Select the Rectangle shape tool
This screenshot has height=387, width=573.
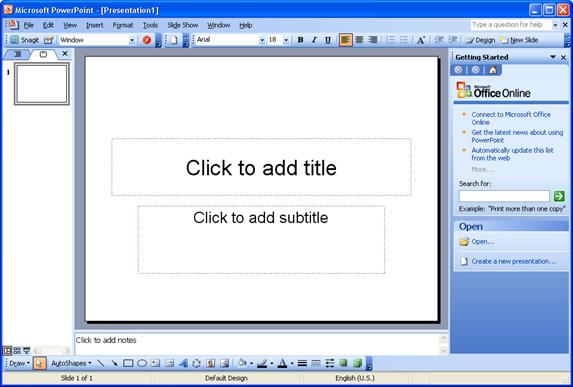[x=128, y=363]
